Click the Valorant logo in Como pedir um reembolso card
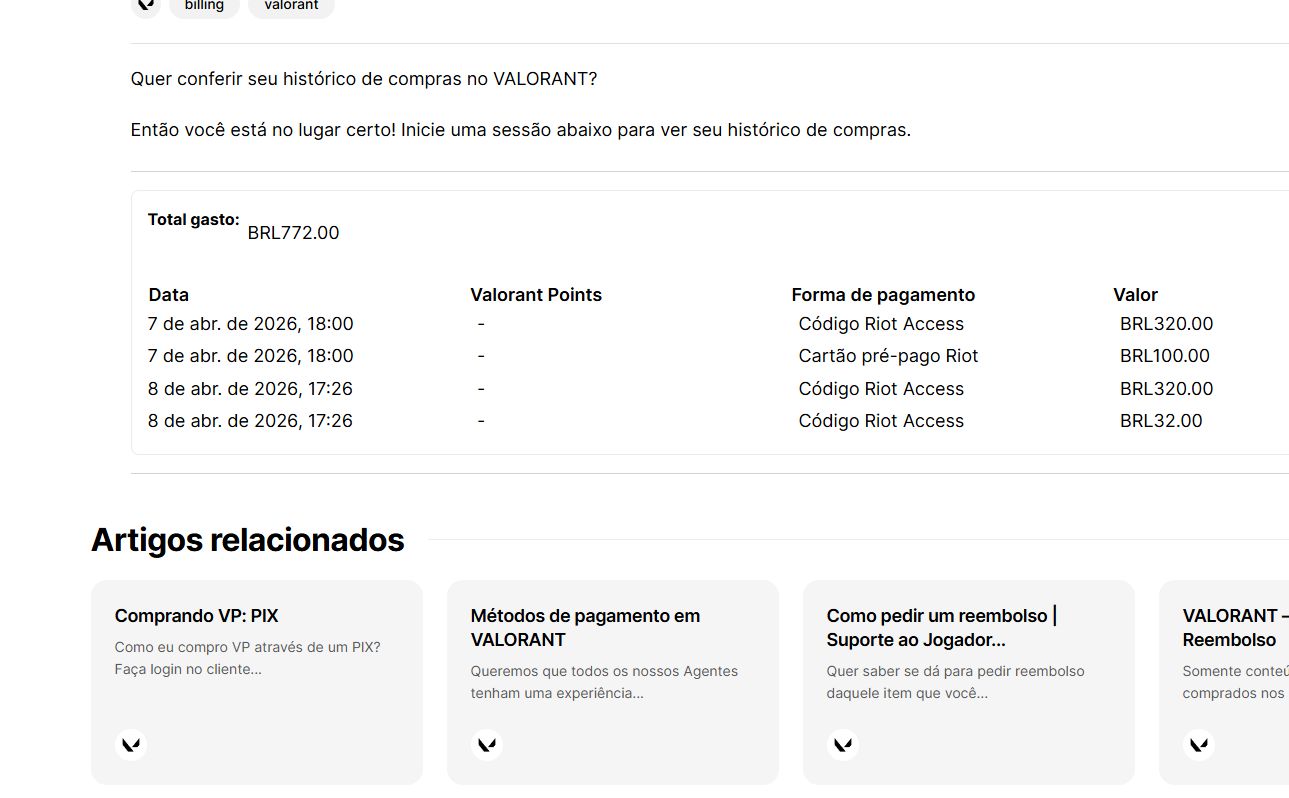This screenshot has width=1289, height=798. 843,745
